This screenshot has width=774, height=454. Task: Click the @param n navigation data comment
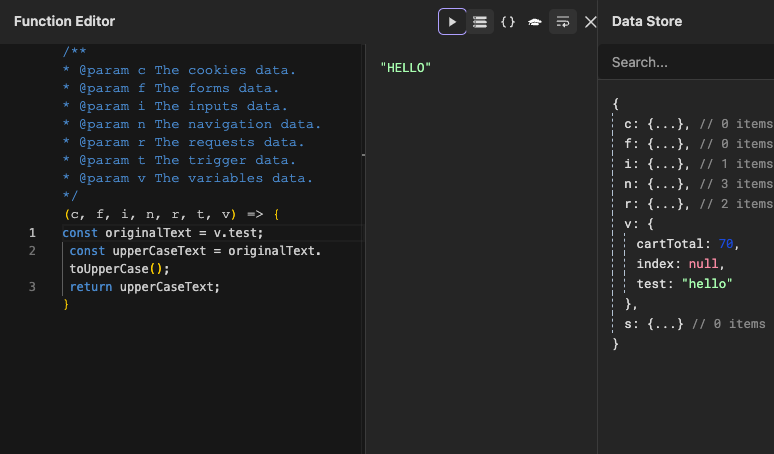[x=192, y=124]
